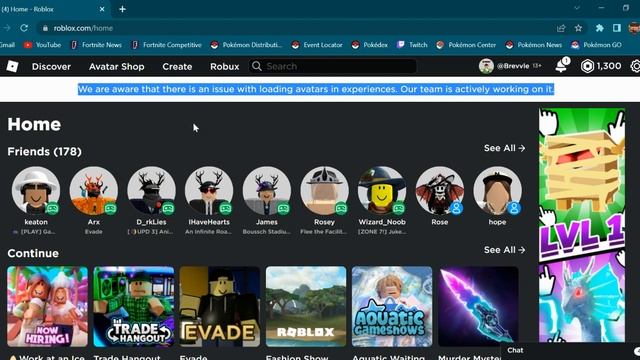Open the Robux balance icon showing 1,300

(x=587, y=66)
